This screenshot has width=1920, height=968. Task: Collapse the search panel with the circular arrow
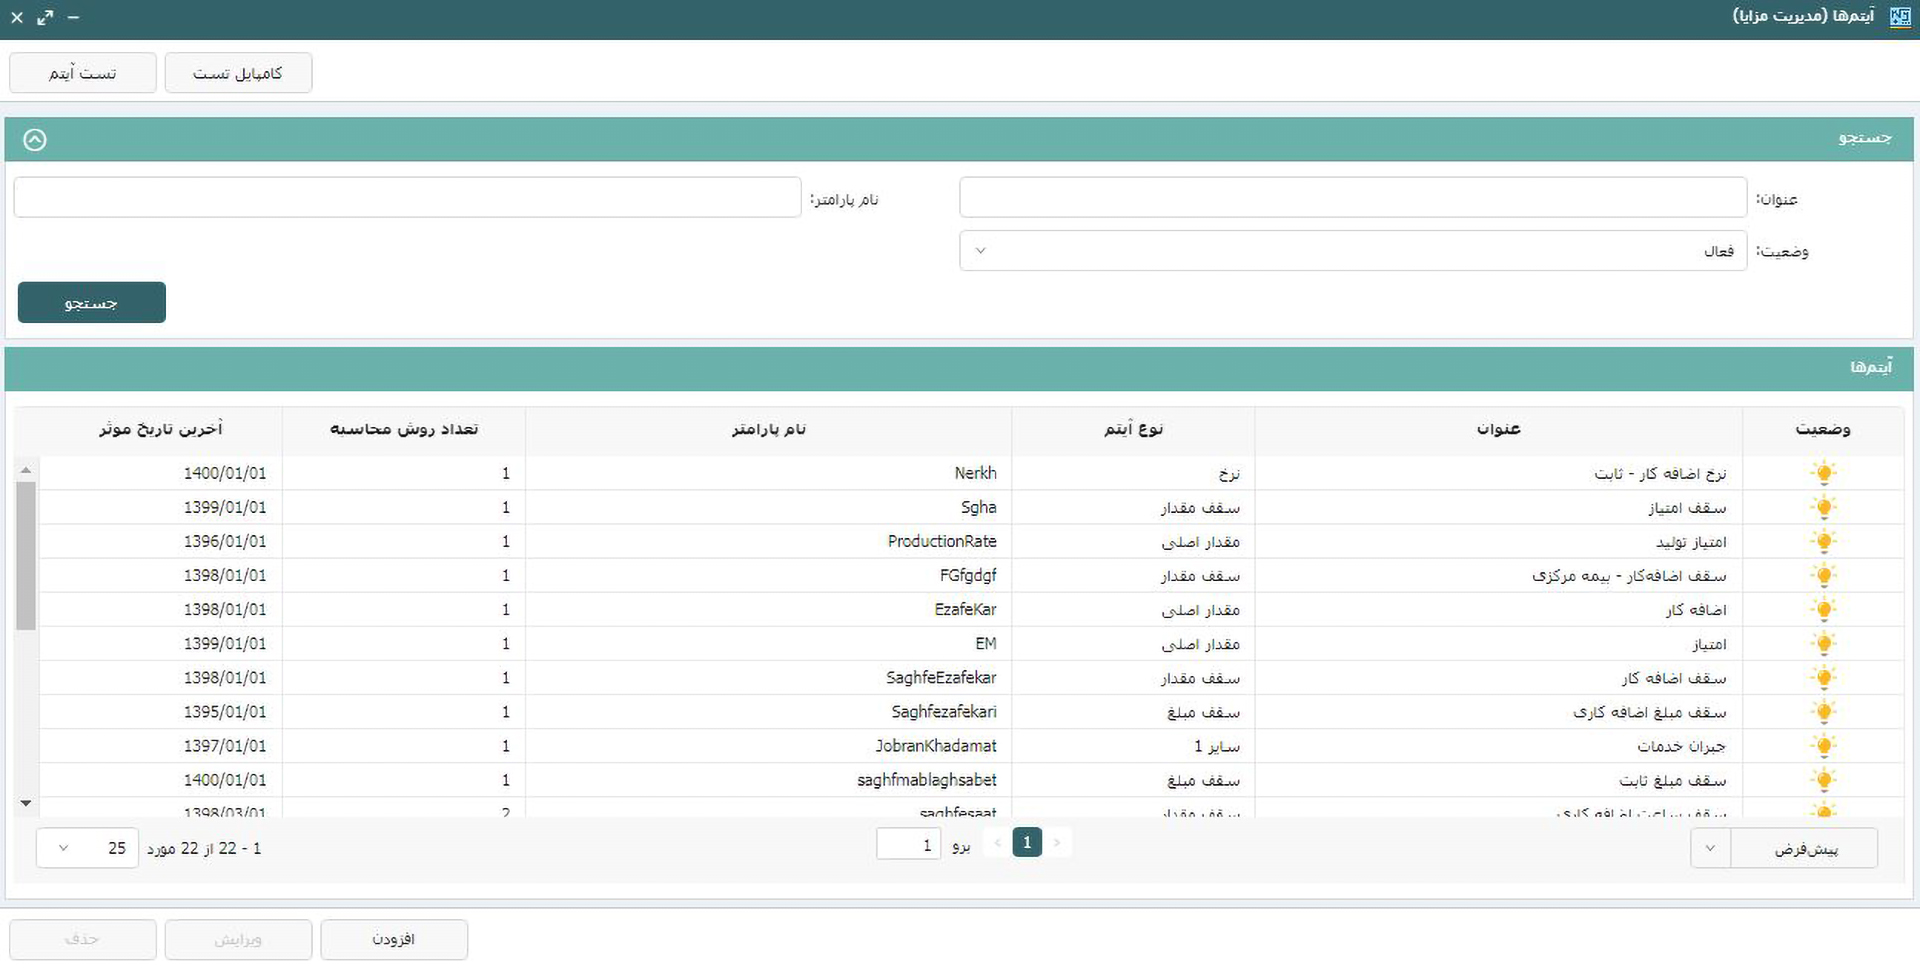[x=35, y=140]
